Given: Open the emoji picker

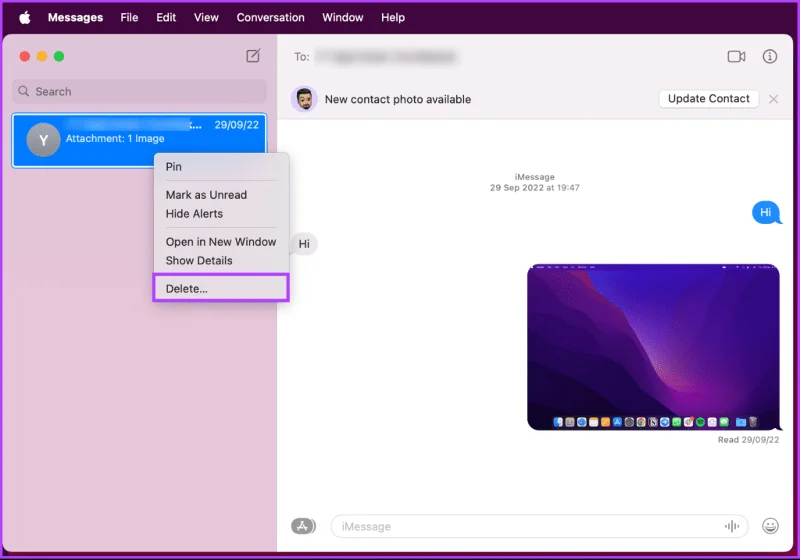Looking at the screenshot, I should point(770,526).
